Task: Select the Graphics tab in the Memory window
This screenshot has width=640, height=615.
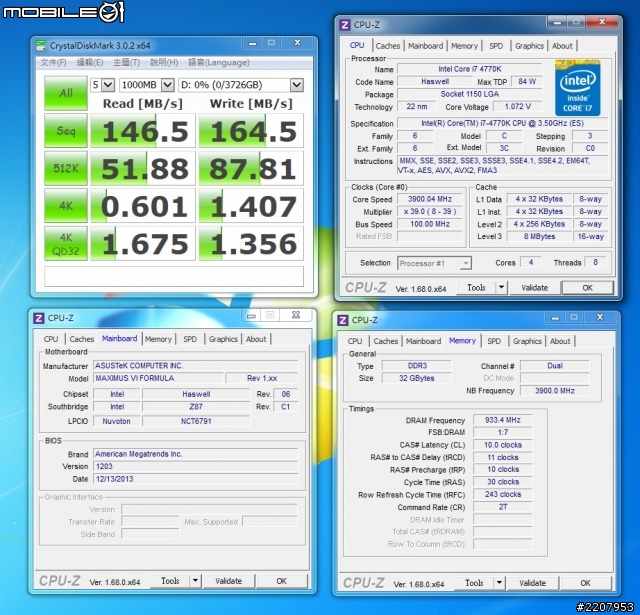Action: tap(527, 341)
